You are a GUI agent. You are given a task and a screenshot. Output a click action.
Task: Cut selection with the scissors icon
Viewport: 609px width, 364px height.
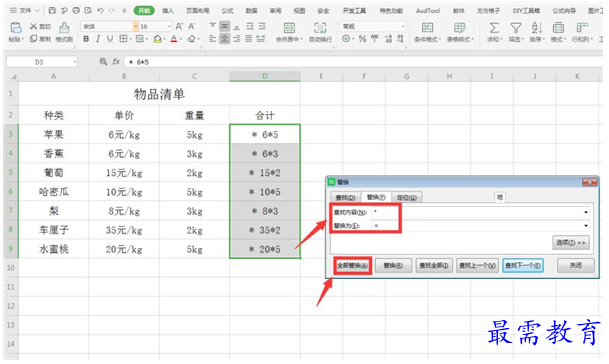tap(34, 26)
